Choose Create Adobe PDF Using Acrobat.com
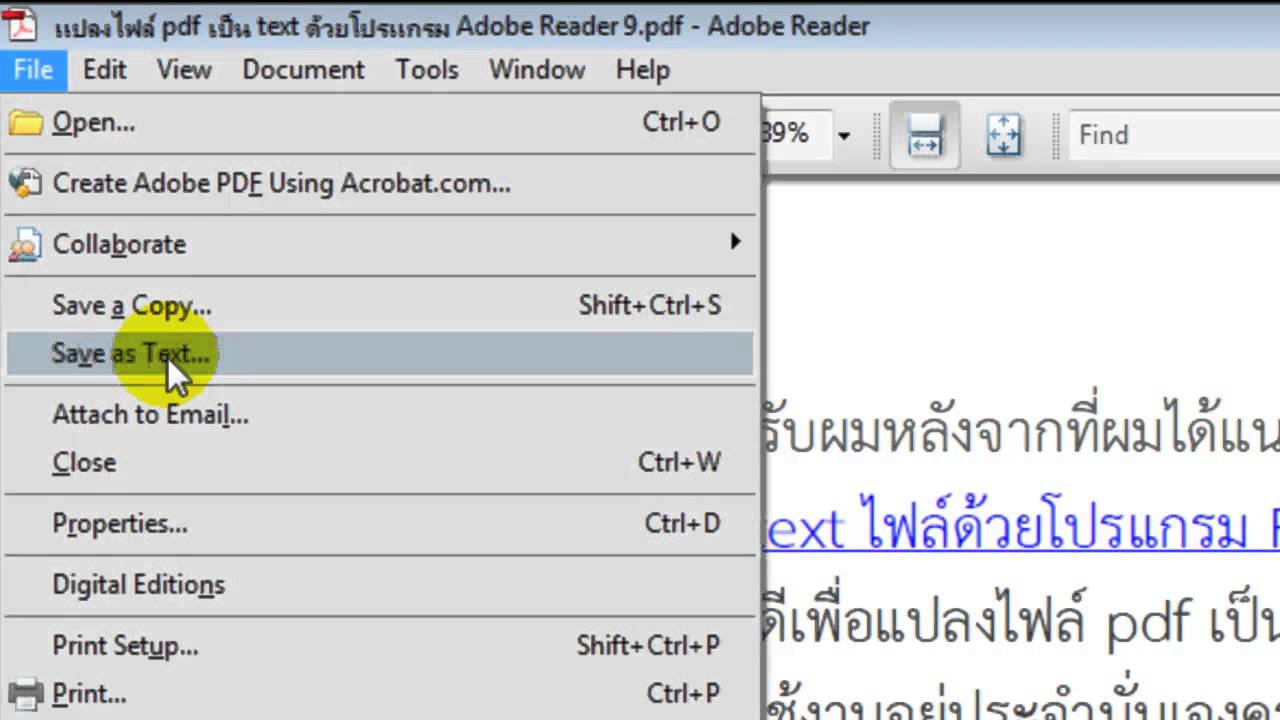1280x720 pixels. pyautogui.click(x=380, y=184)
